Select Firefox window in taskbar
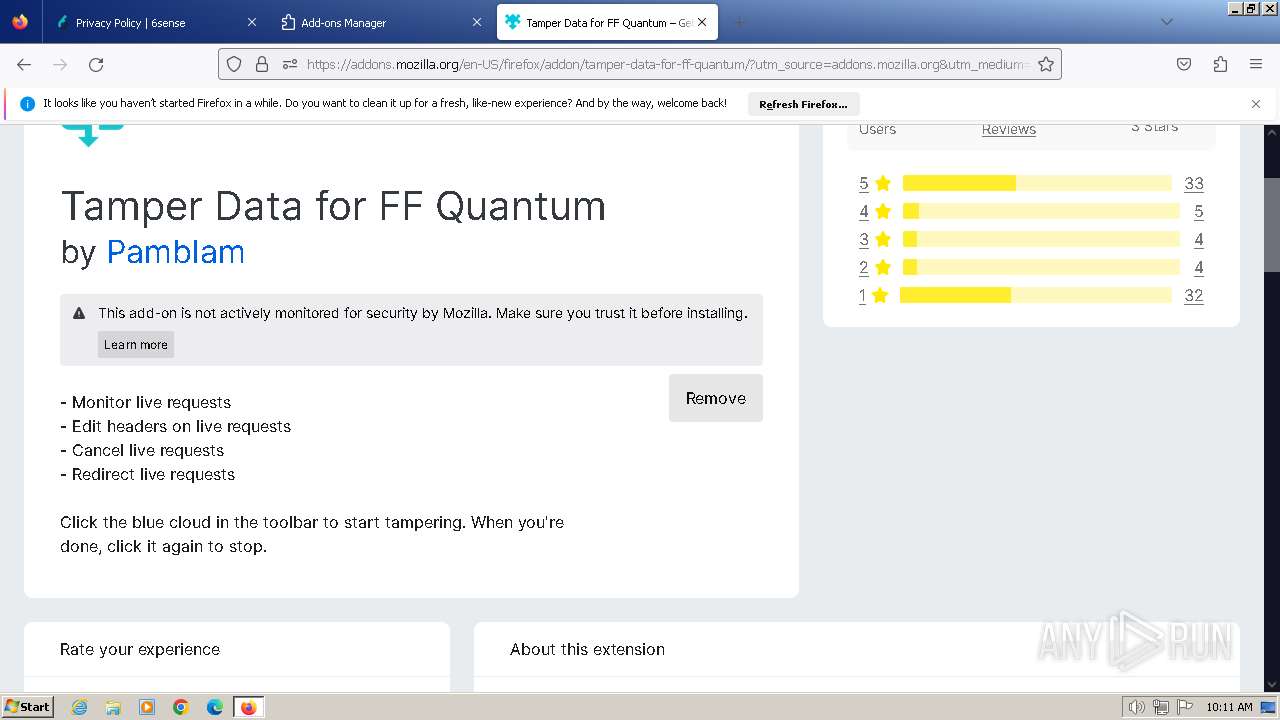1280x720 pixels. click(248, 707)
